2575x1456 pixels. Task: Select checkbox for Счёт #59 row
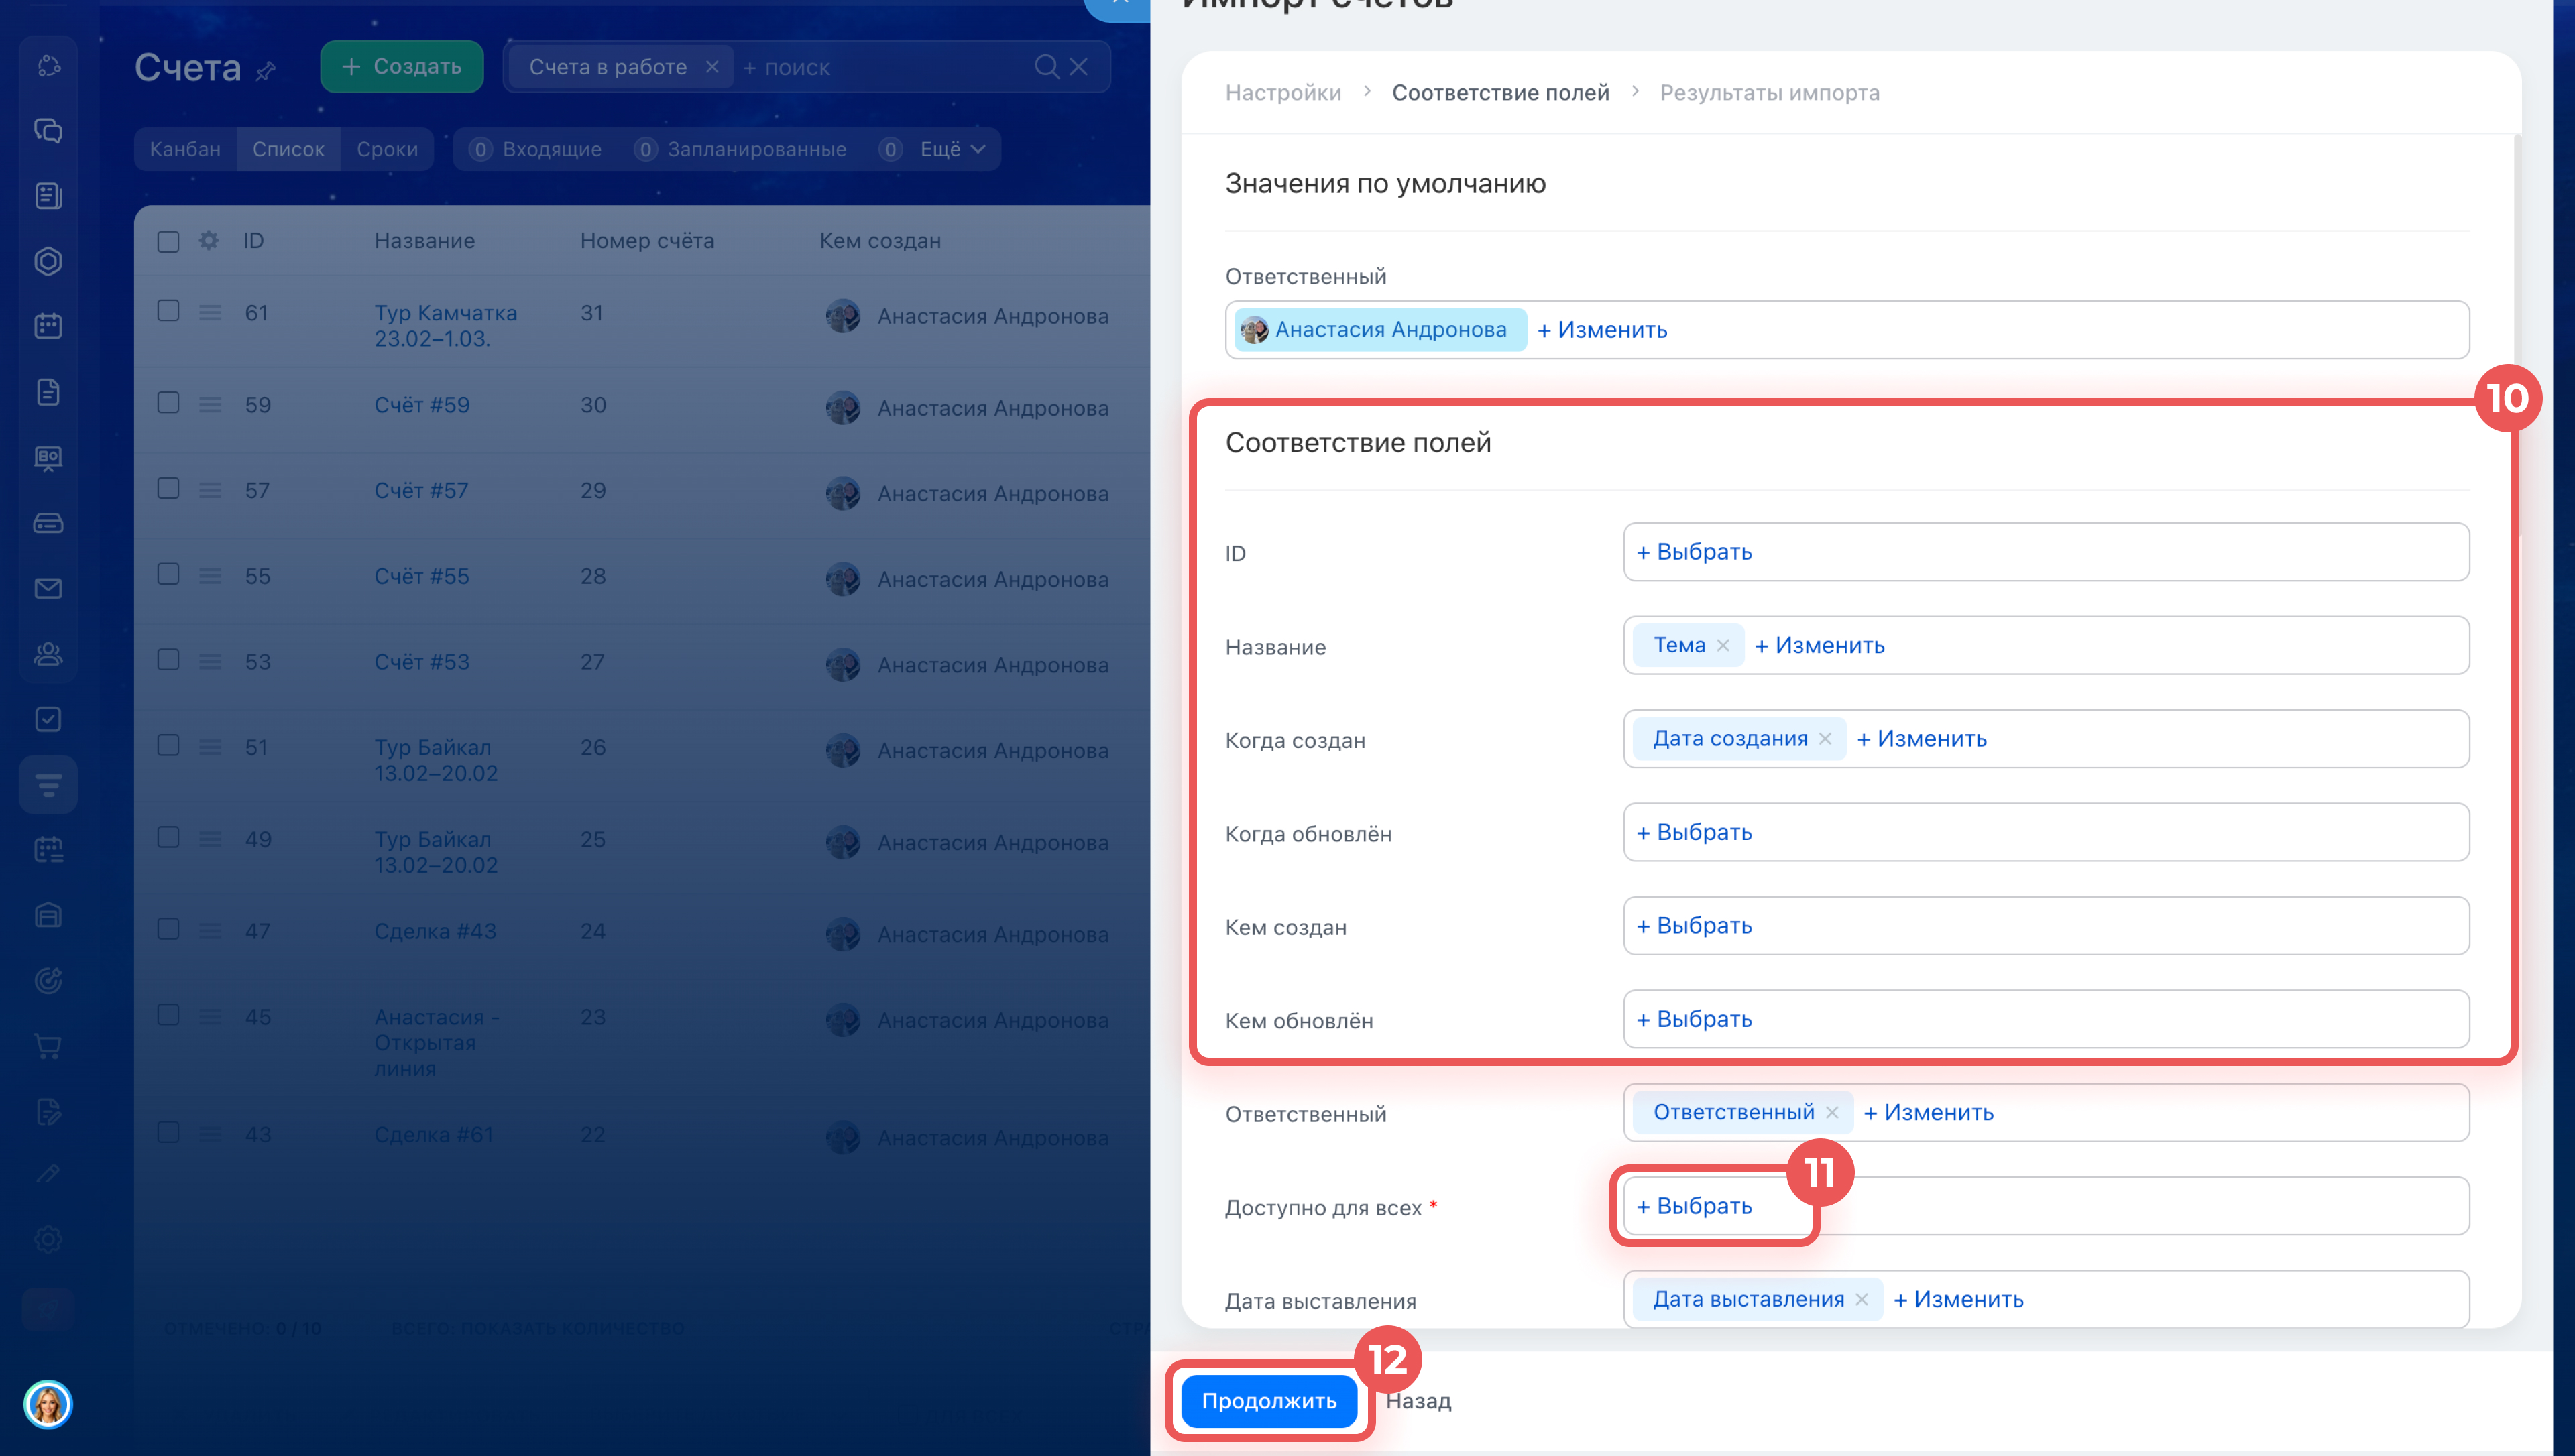click(x=168, y=403)
